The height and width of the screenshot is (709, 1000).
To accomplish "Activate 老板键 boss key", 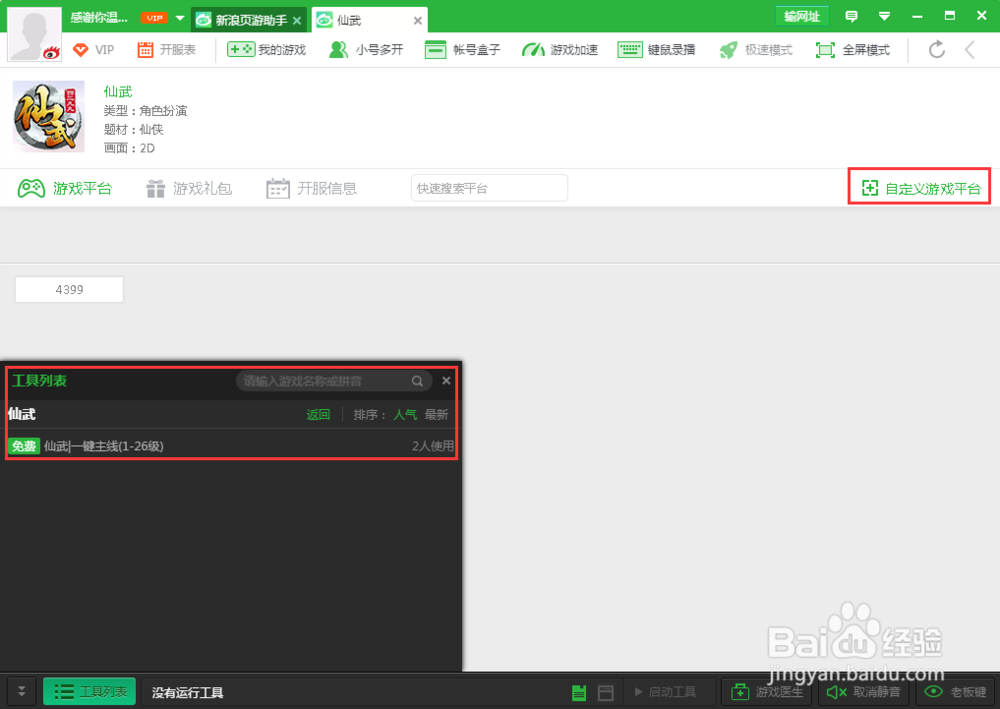I will (955, 692).
